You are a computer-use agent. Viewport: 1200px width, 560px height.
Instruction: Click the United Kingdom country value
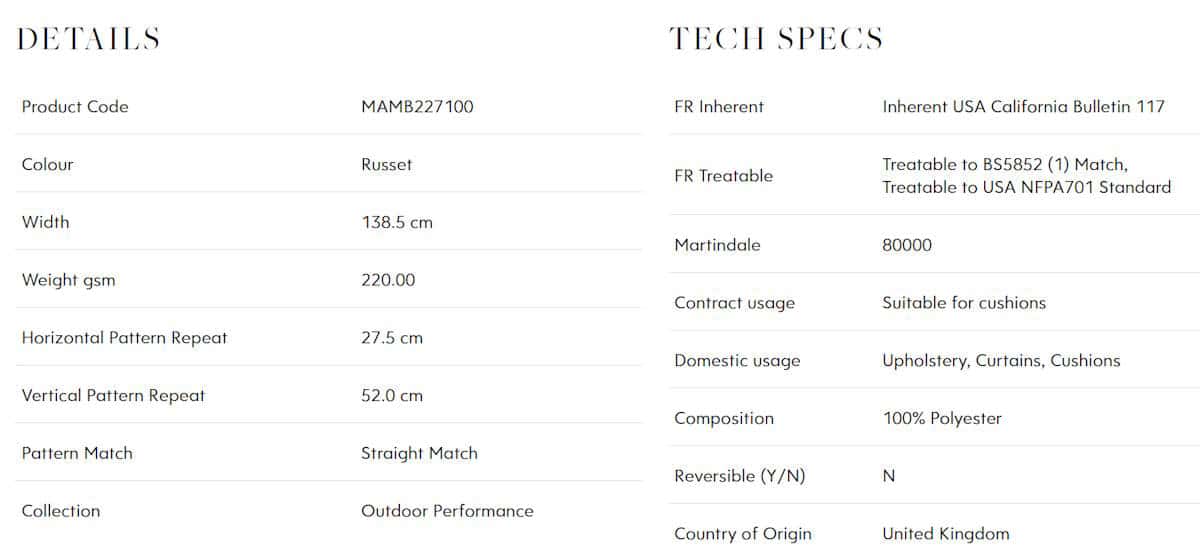coord(946,534)
